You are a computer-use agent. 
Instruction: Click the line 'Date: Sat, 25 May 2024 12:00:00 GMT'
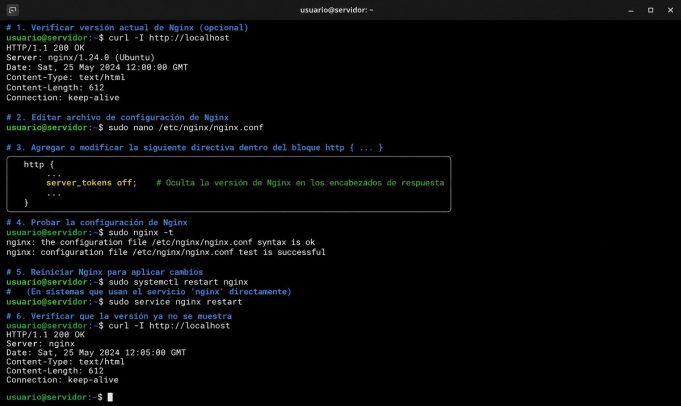tap(97, 67)
